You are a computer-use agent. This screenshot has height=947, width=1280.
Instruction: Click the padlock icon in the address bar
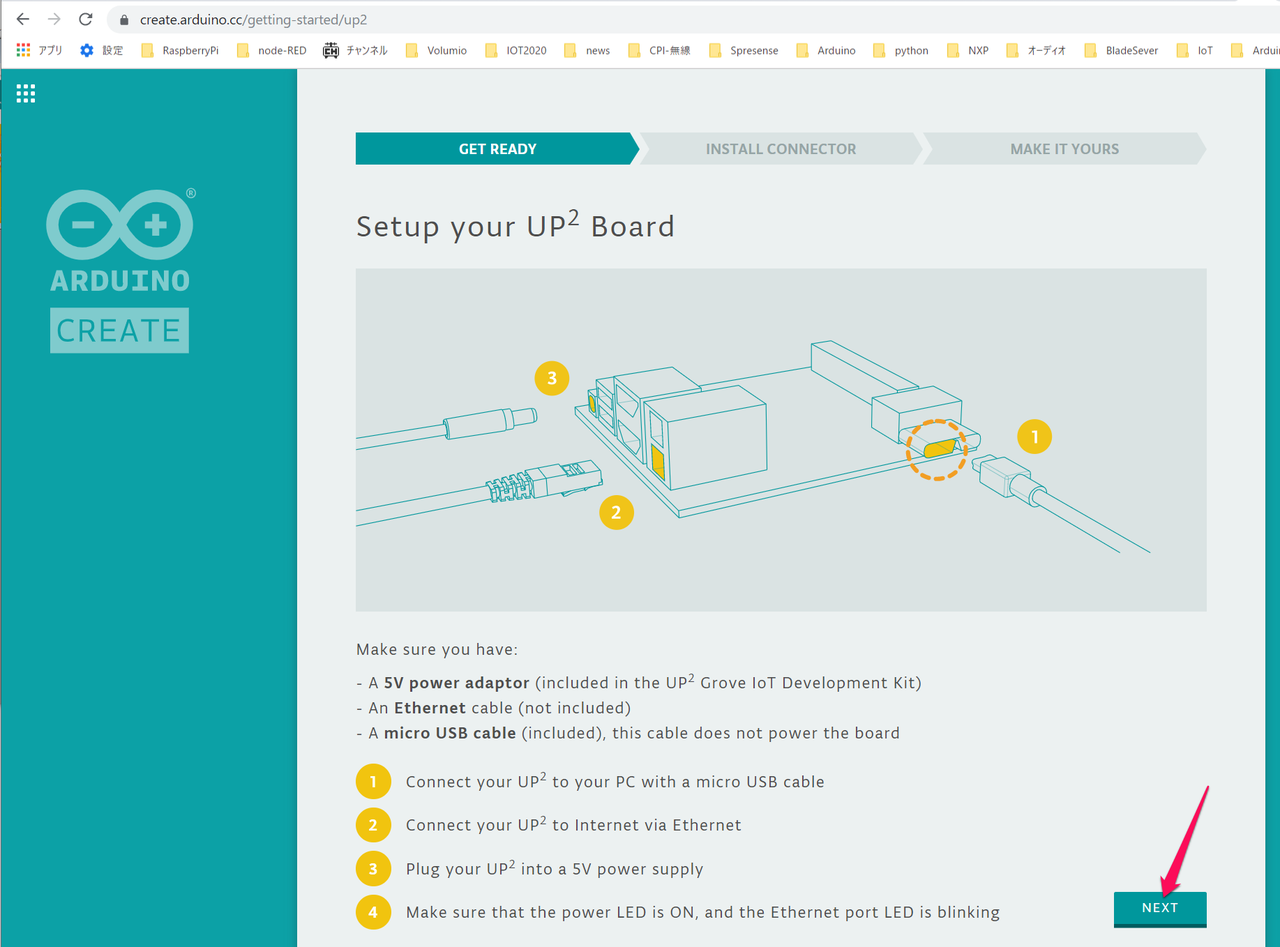(x=124, y=20)
